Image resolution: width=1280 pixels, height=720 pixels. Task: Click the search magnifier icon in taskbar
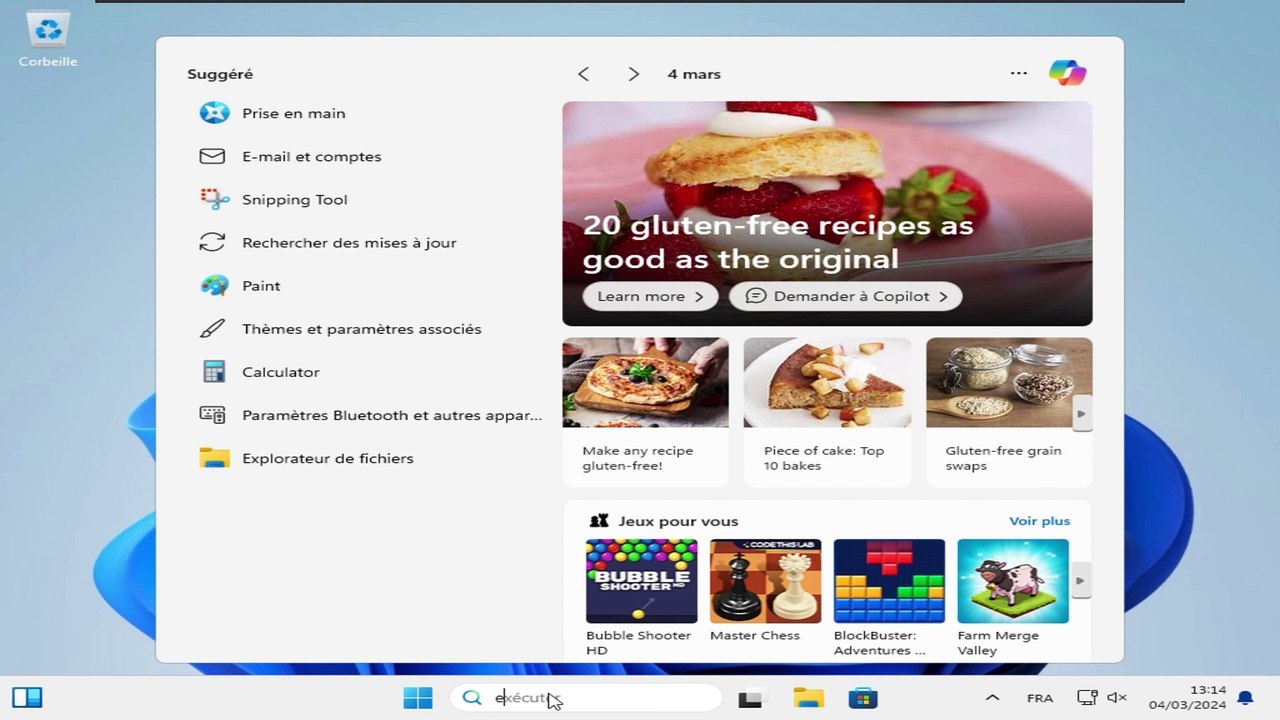tap(472, 698)
